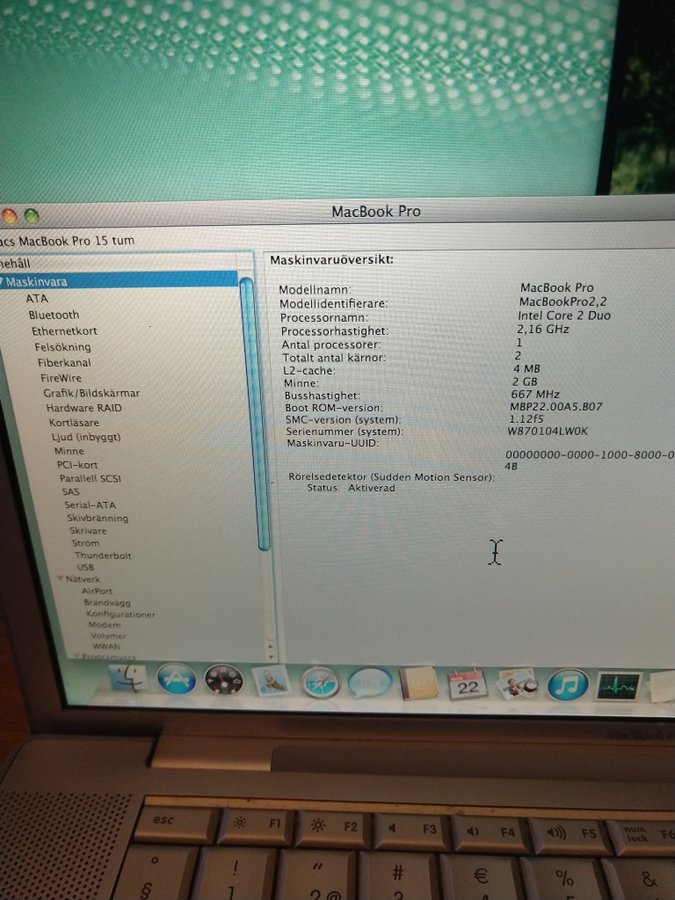Select AirPort under Nätverk
The image size is (675, 900).
click(97, 591)
